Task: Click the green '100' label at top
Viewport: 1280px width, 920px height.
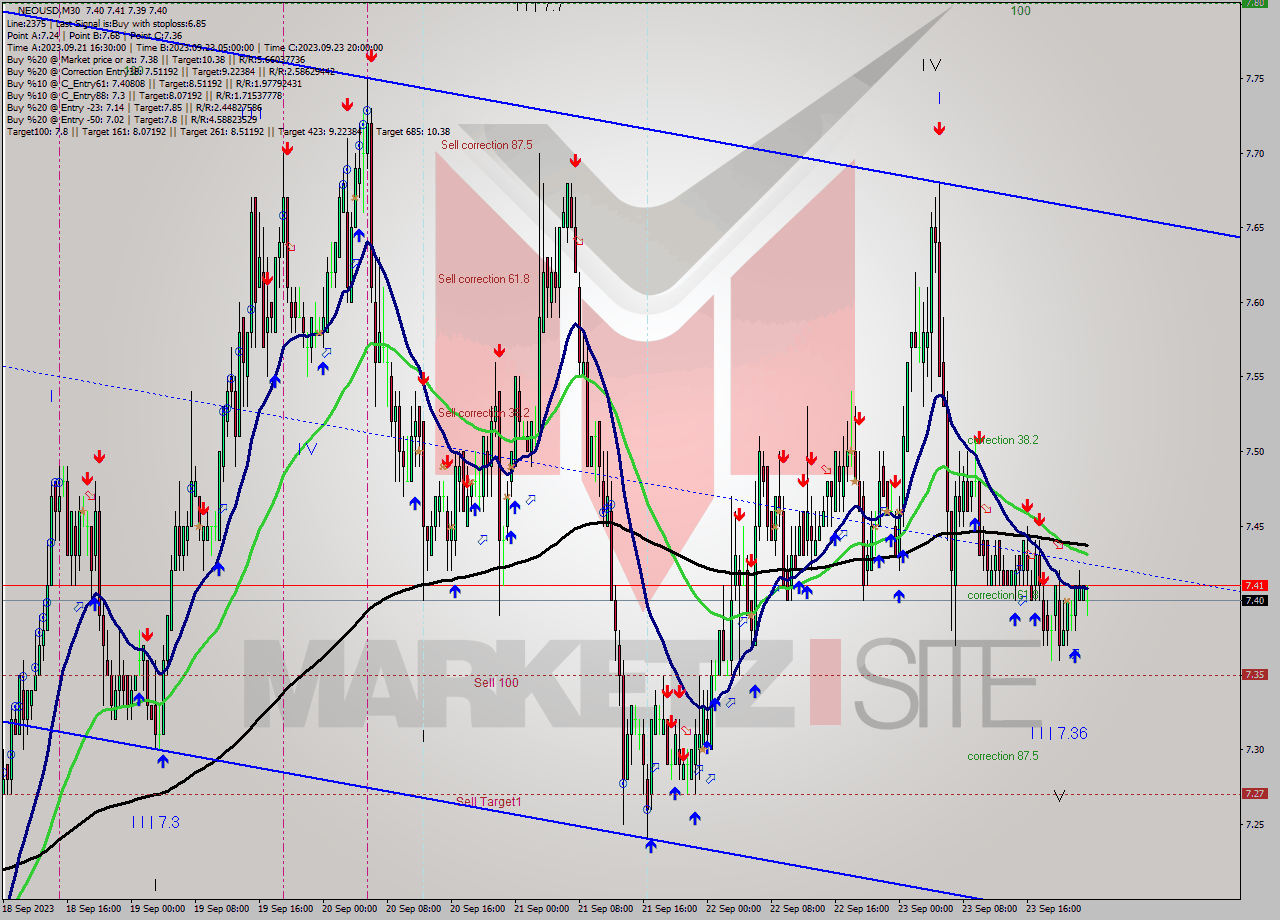Action: pos(1020,11)
